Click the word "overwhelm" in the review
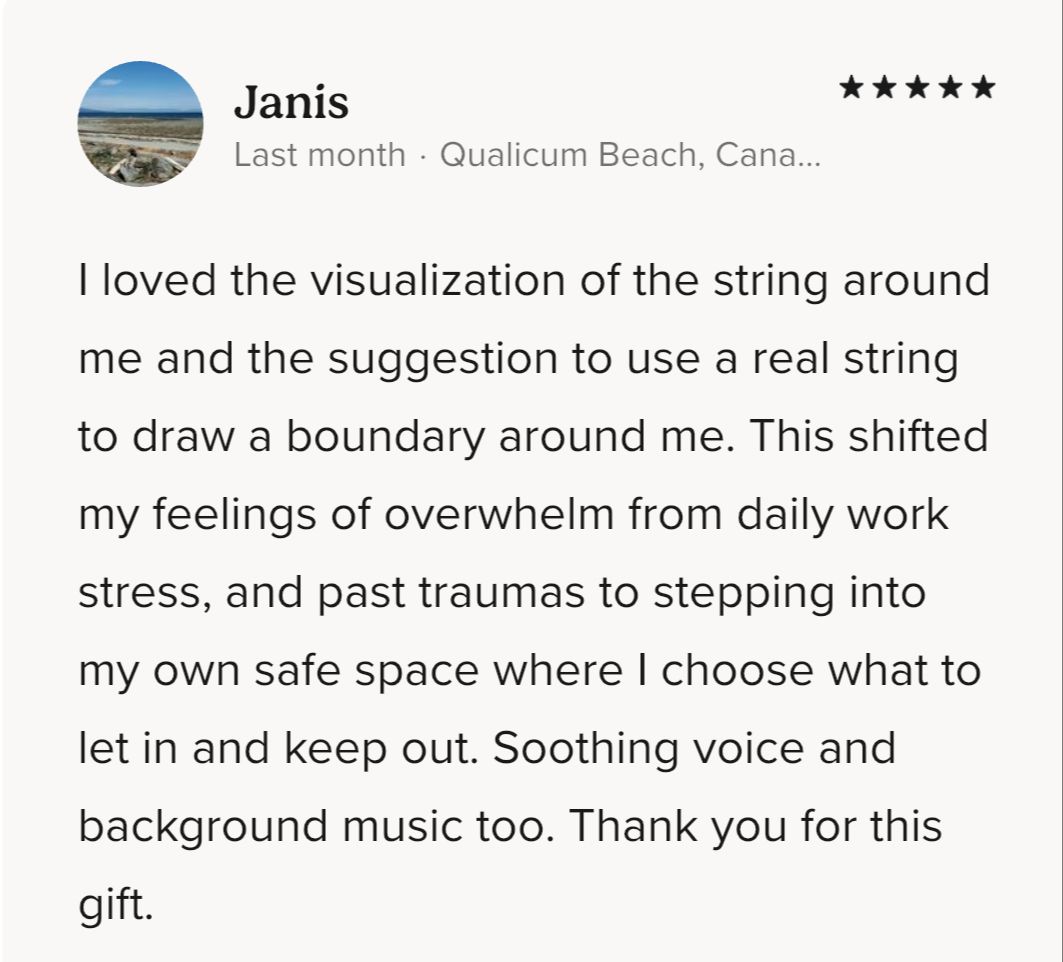 (499, 514)
